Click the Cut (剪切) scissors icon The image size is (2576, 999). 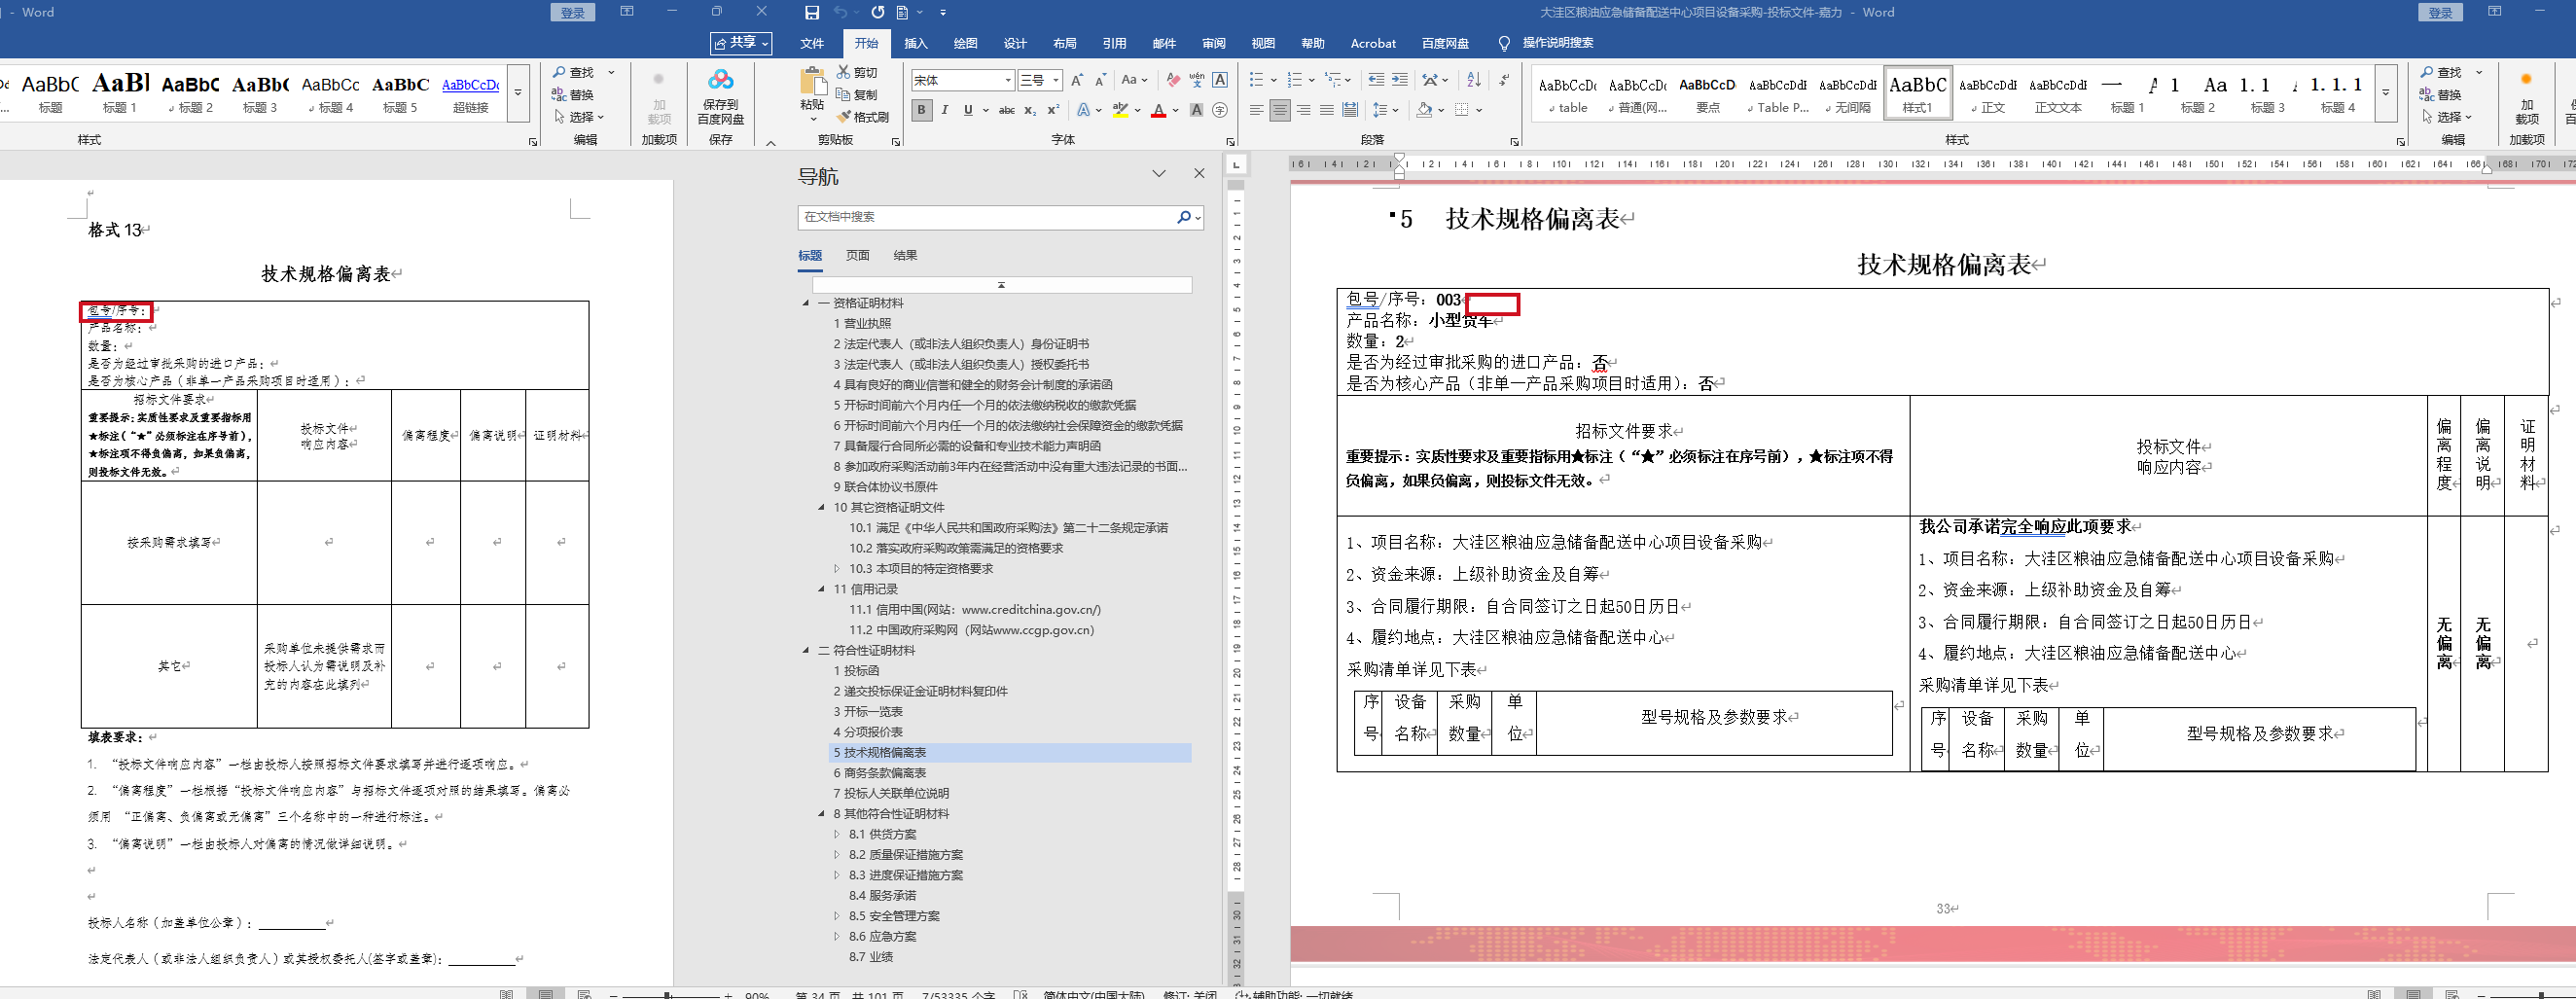[844, 72]
